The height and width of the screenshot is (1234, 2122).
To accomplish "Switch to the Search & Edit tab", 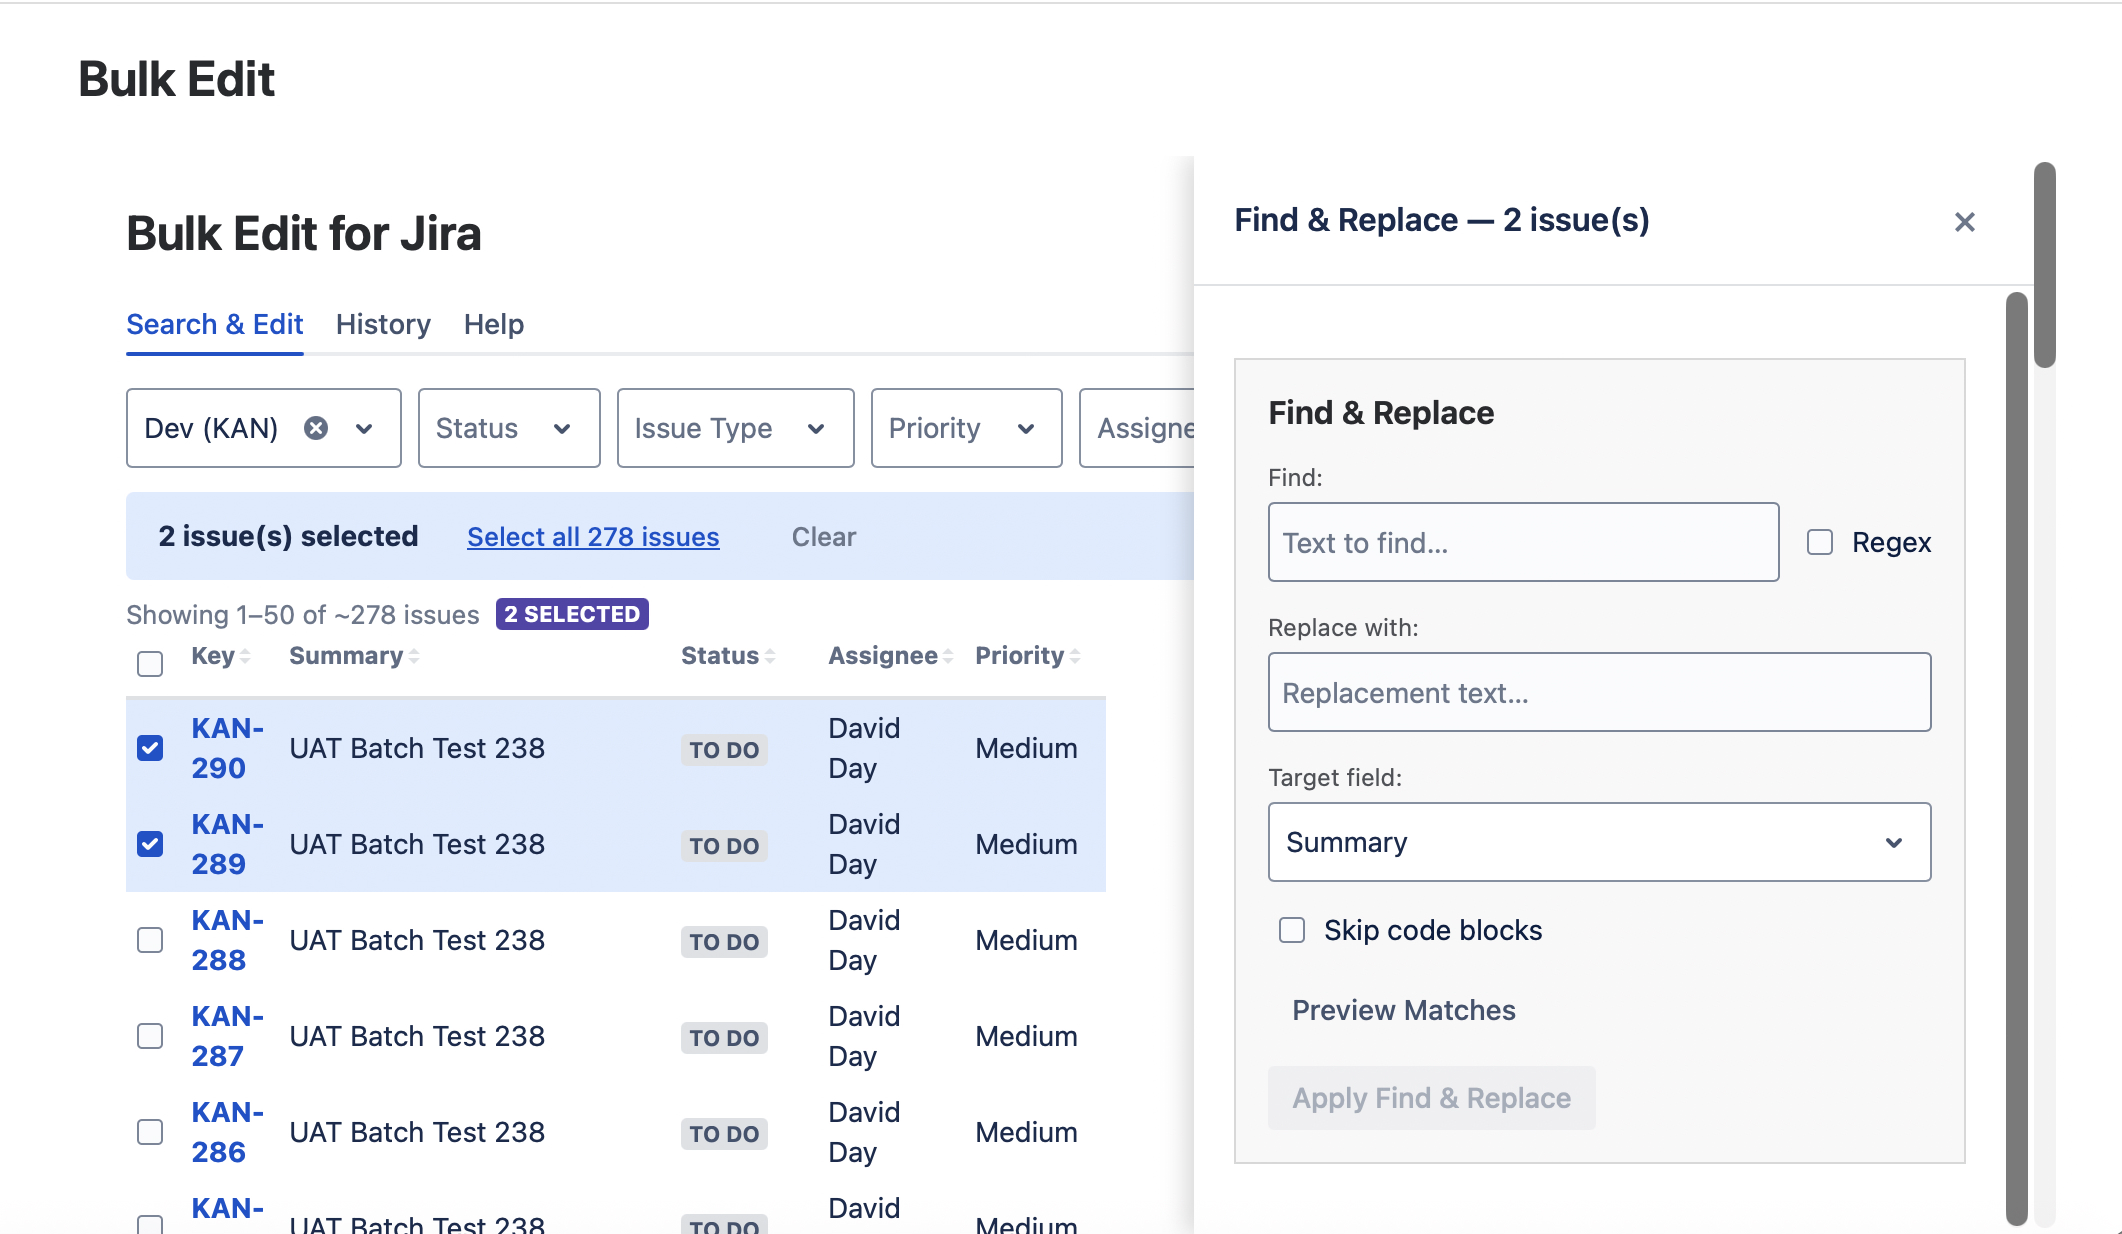I will pyautogui.click(x=215, y=325).
